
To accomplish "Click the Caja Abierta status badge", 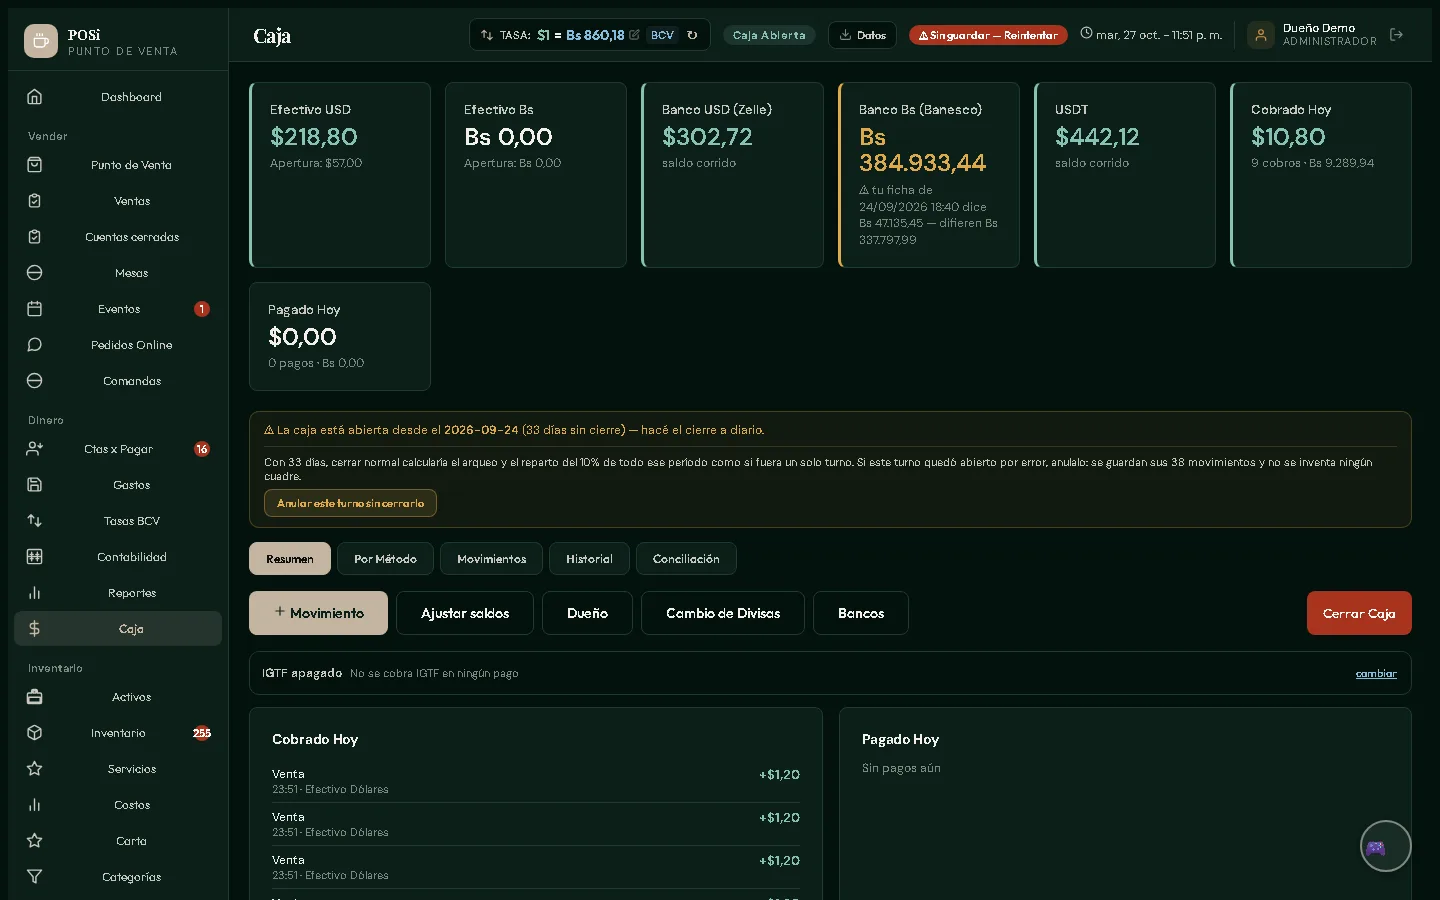I will pyautogui.click(x=769, y=35).
